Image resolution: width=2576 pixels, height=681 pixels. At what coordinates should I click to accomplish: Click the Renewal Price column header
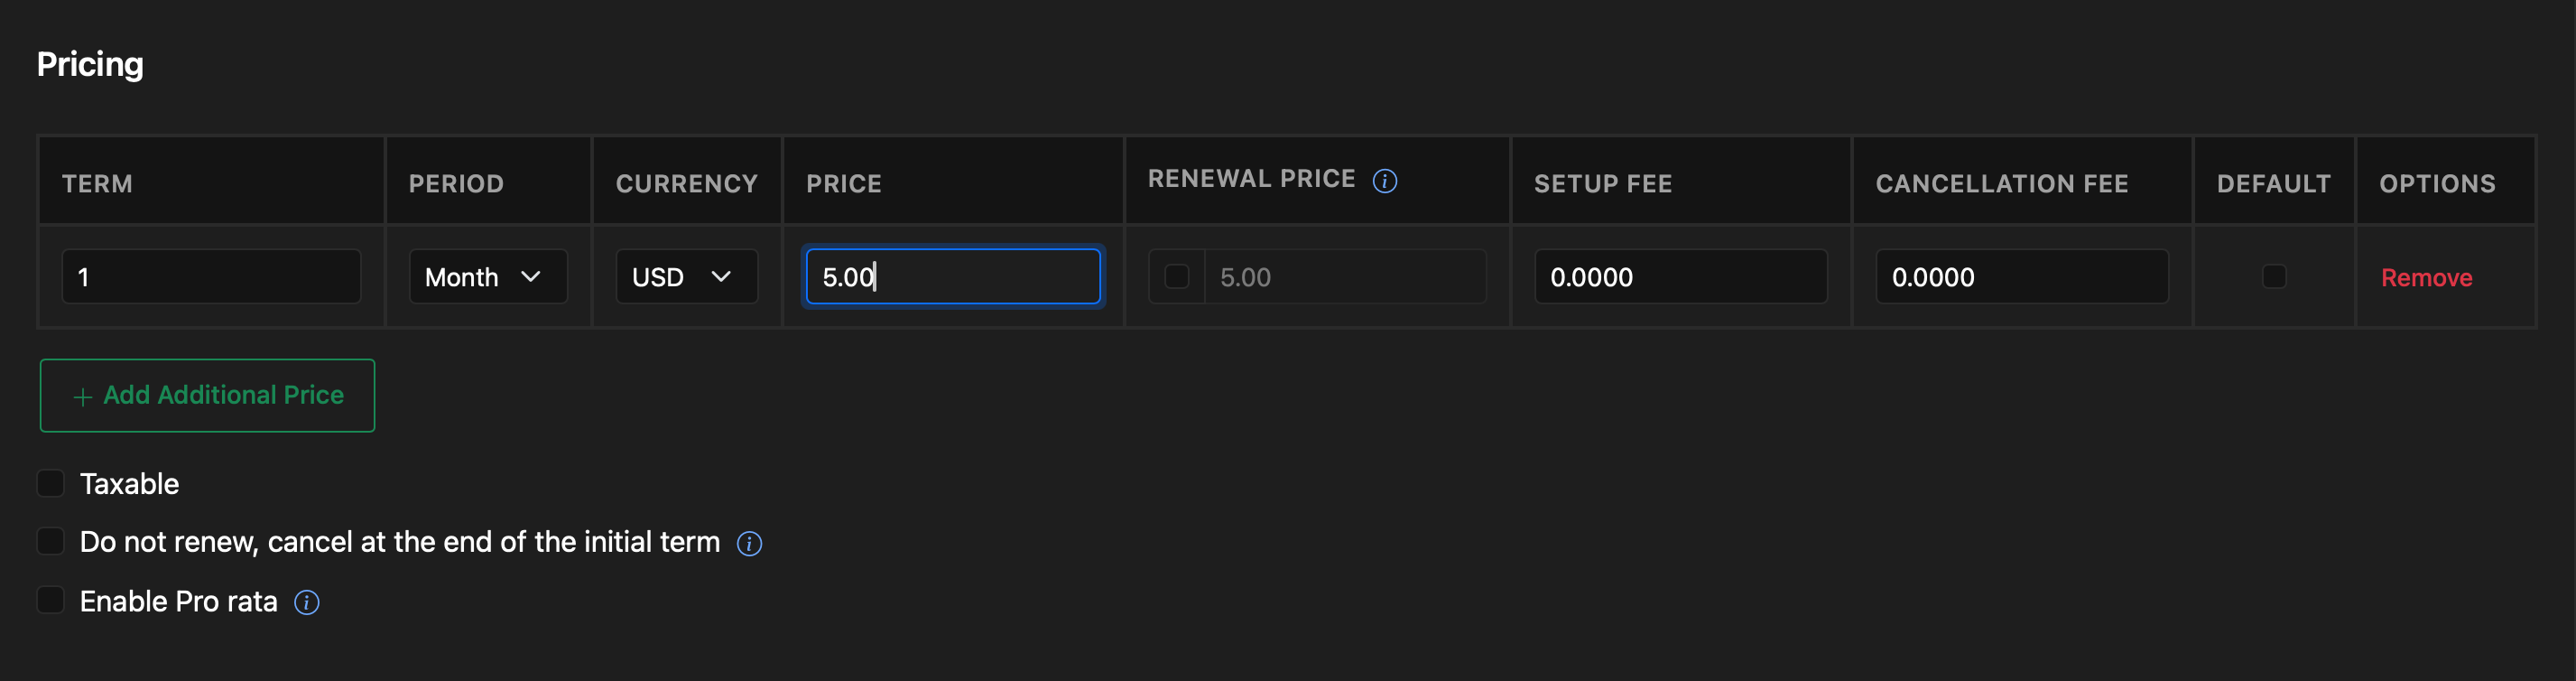(x=1251, y=179)
